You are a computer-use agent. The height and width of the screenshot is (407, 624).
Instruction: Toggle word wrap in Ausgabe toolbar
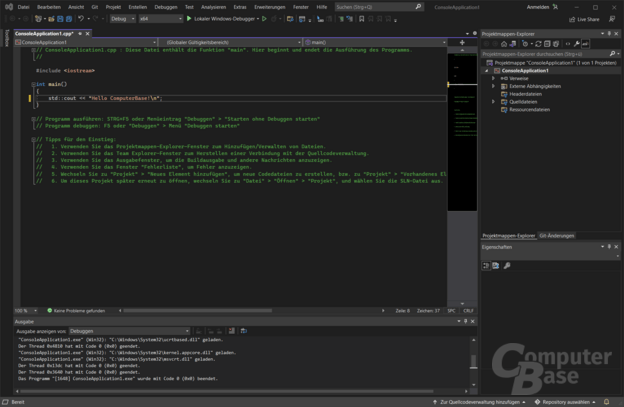coord(244,331)
